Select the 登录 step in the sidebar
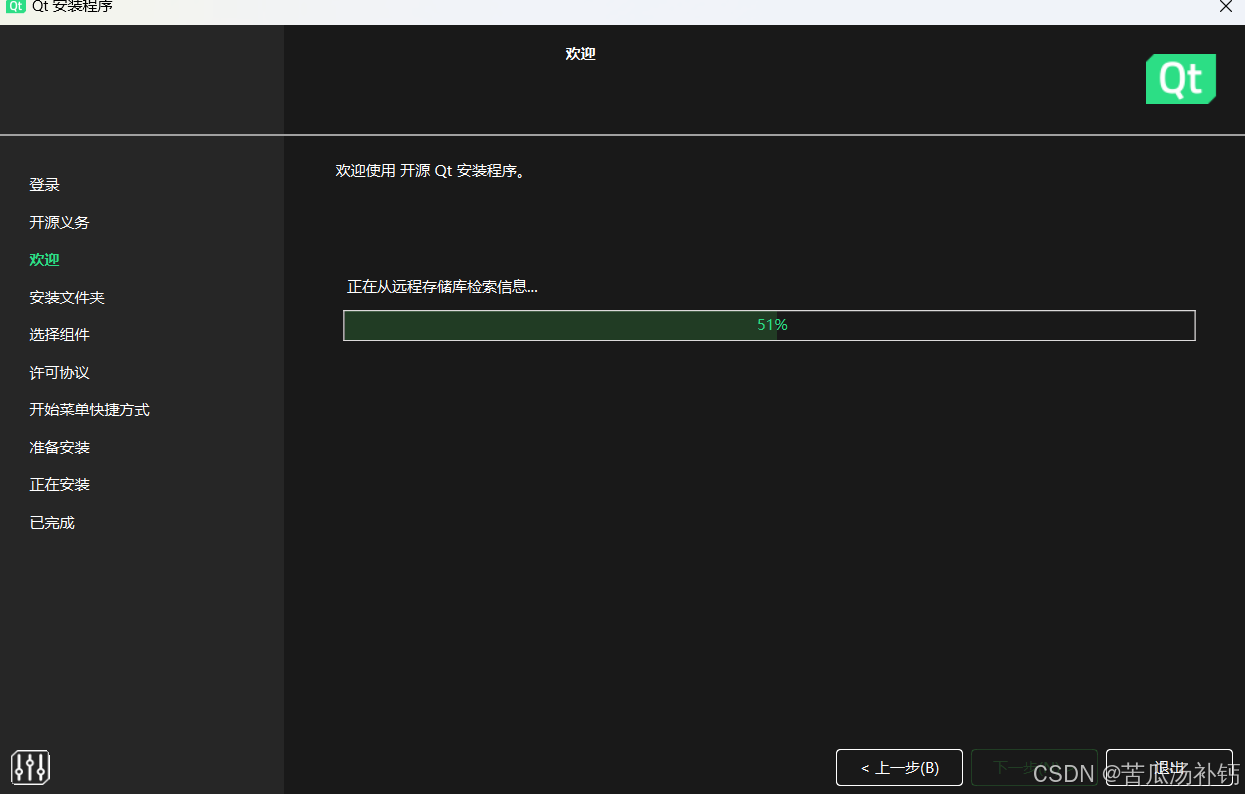Screen dimensions: 1245x794 point(45,185)
